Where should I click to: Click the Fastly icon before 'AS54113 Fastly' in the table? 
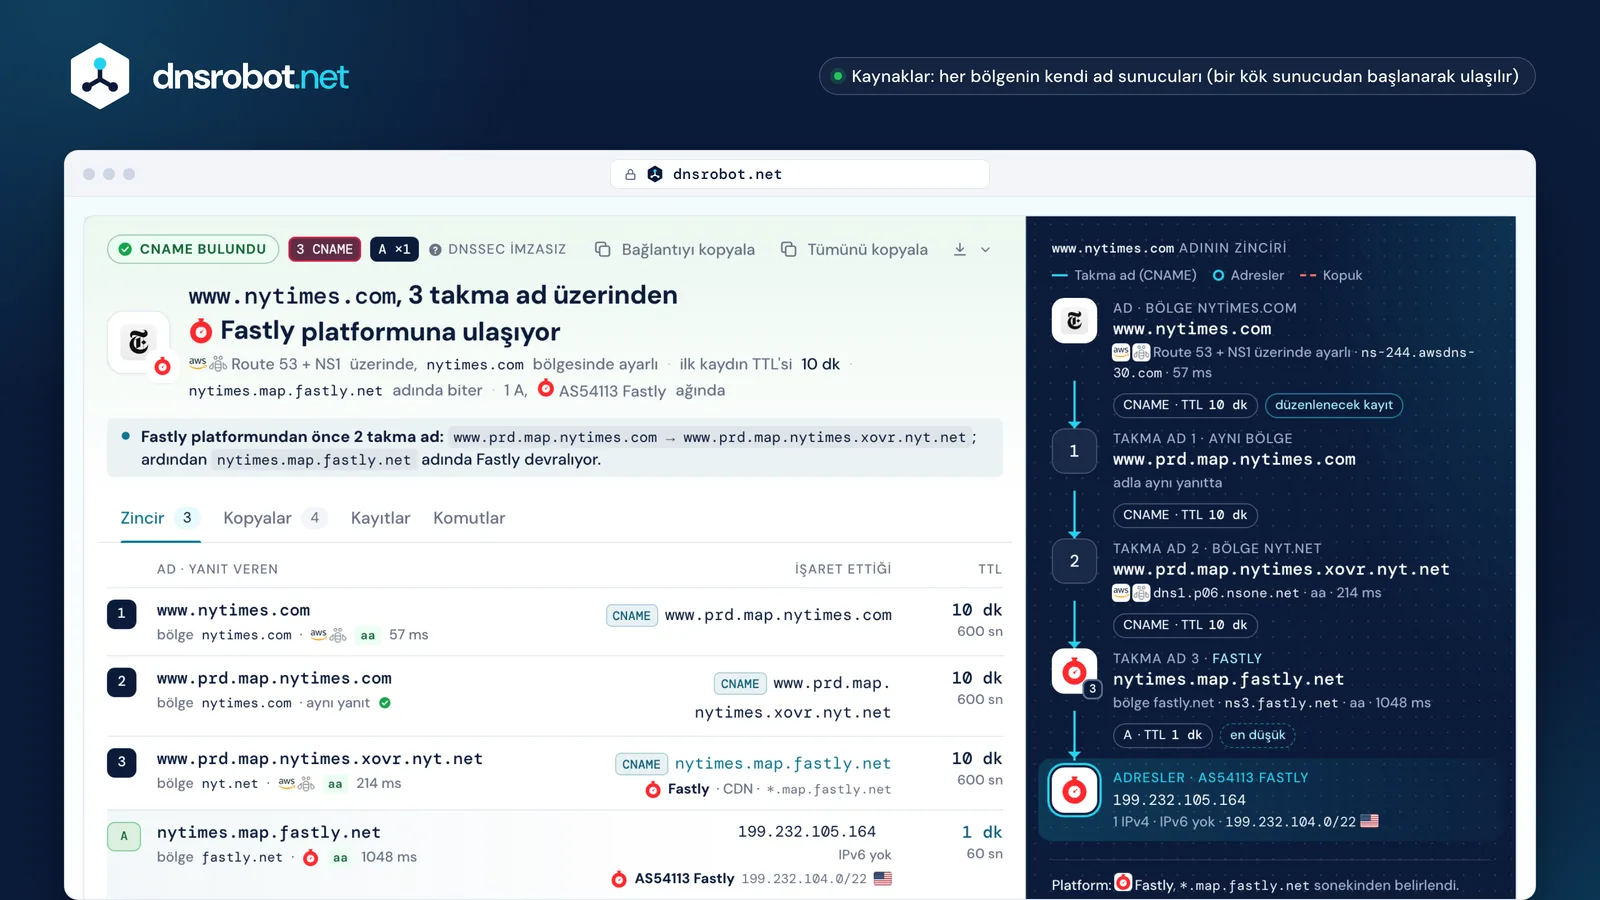tap(619, 878)
